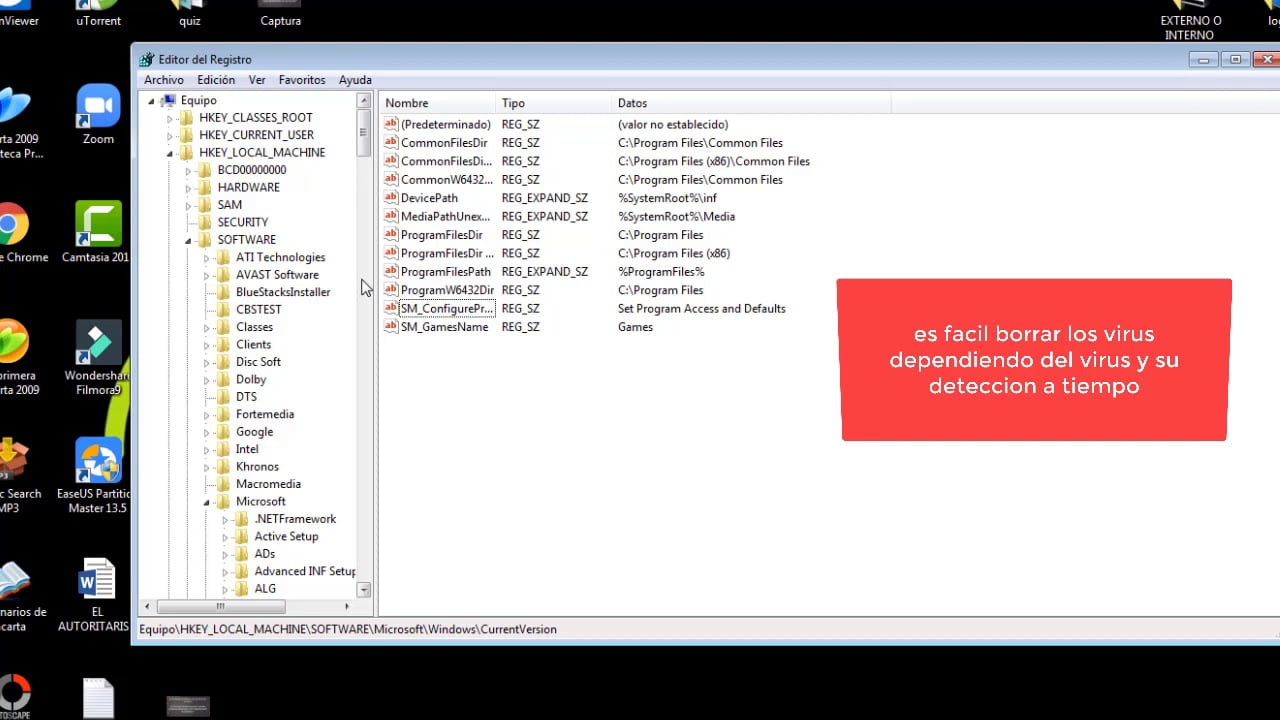Sort by the Datos column header
This screenshot has width=1280, height=720.
pos(751,103)
